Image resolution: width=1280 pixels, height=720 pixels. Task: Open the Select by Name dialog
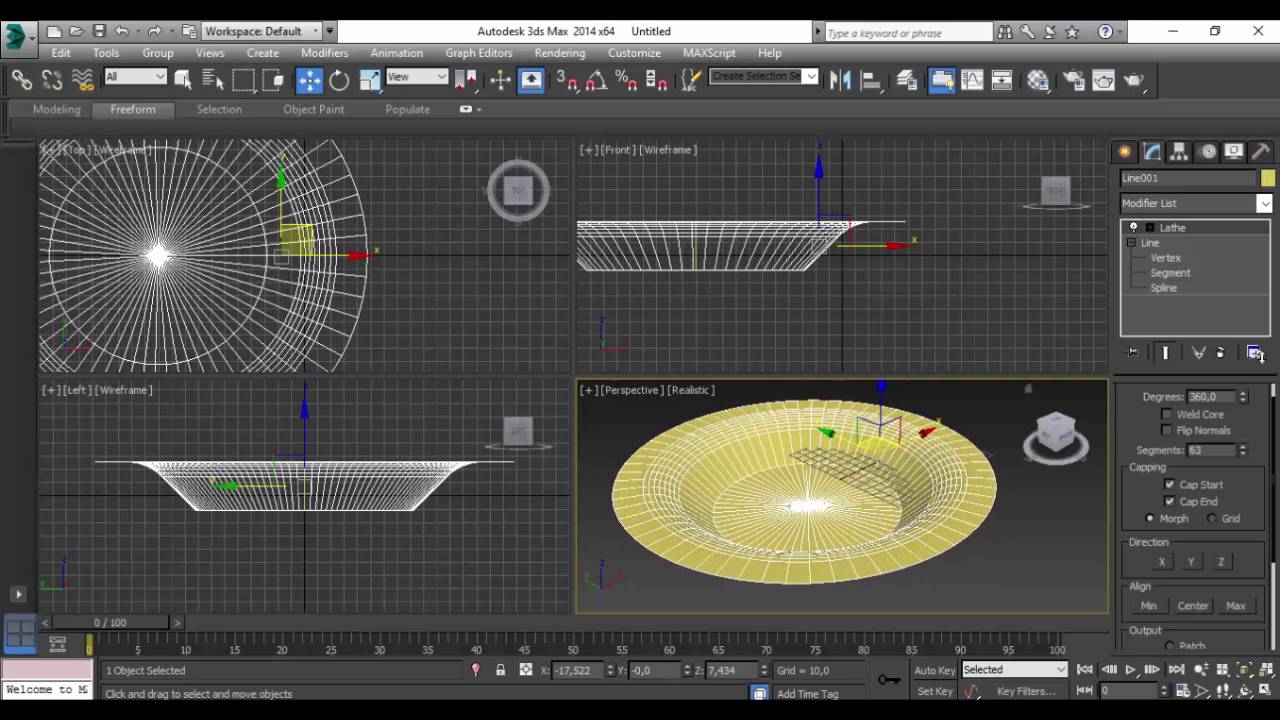tap(213, 80)
